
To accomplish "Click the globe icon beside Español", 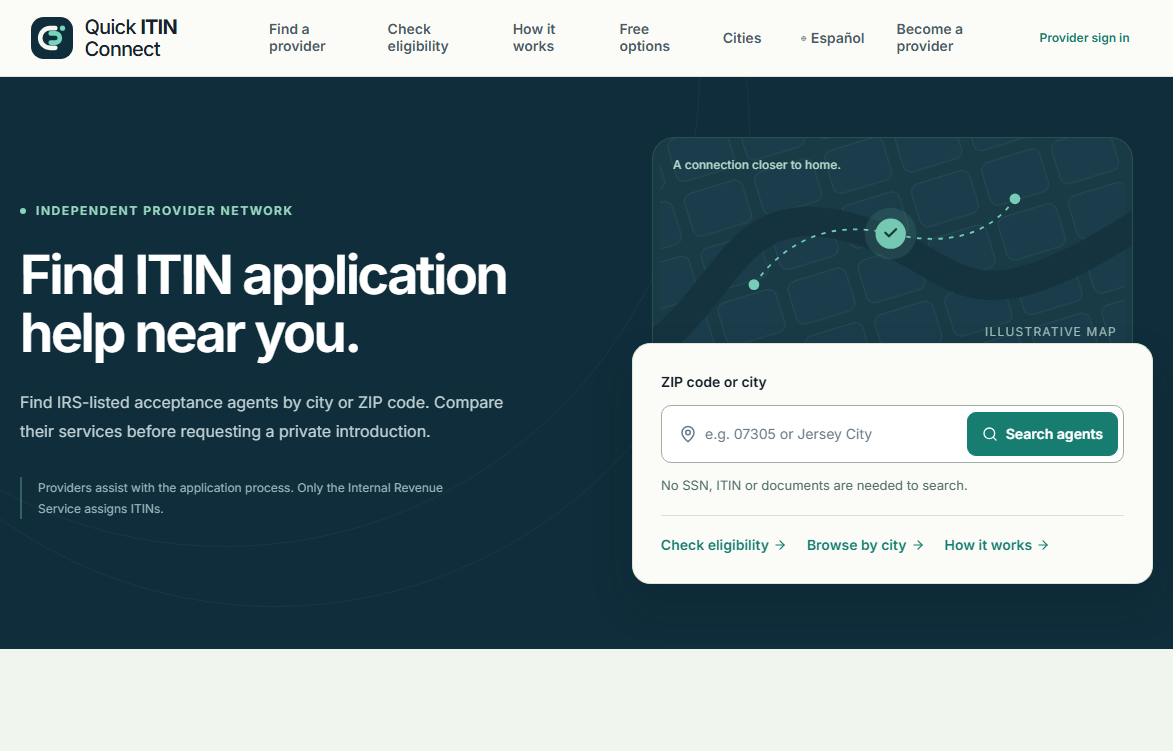I will (803, 38).
